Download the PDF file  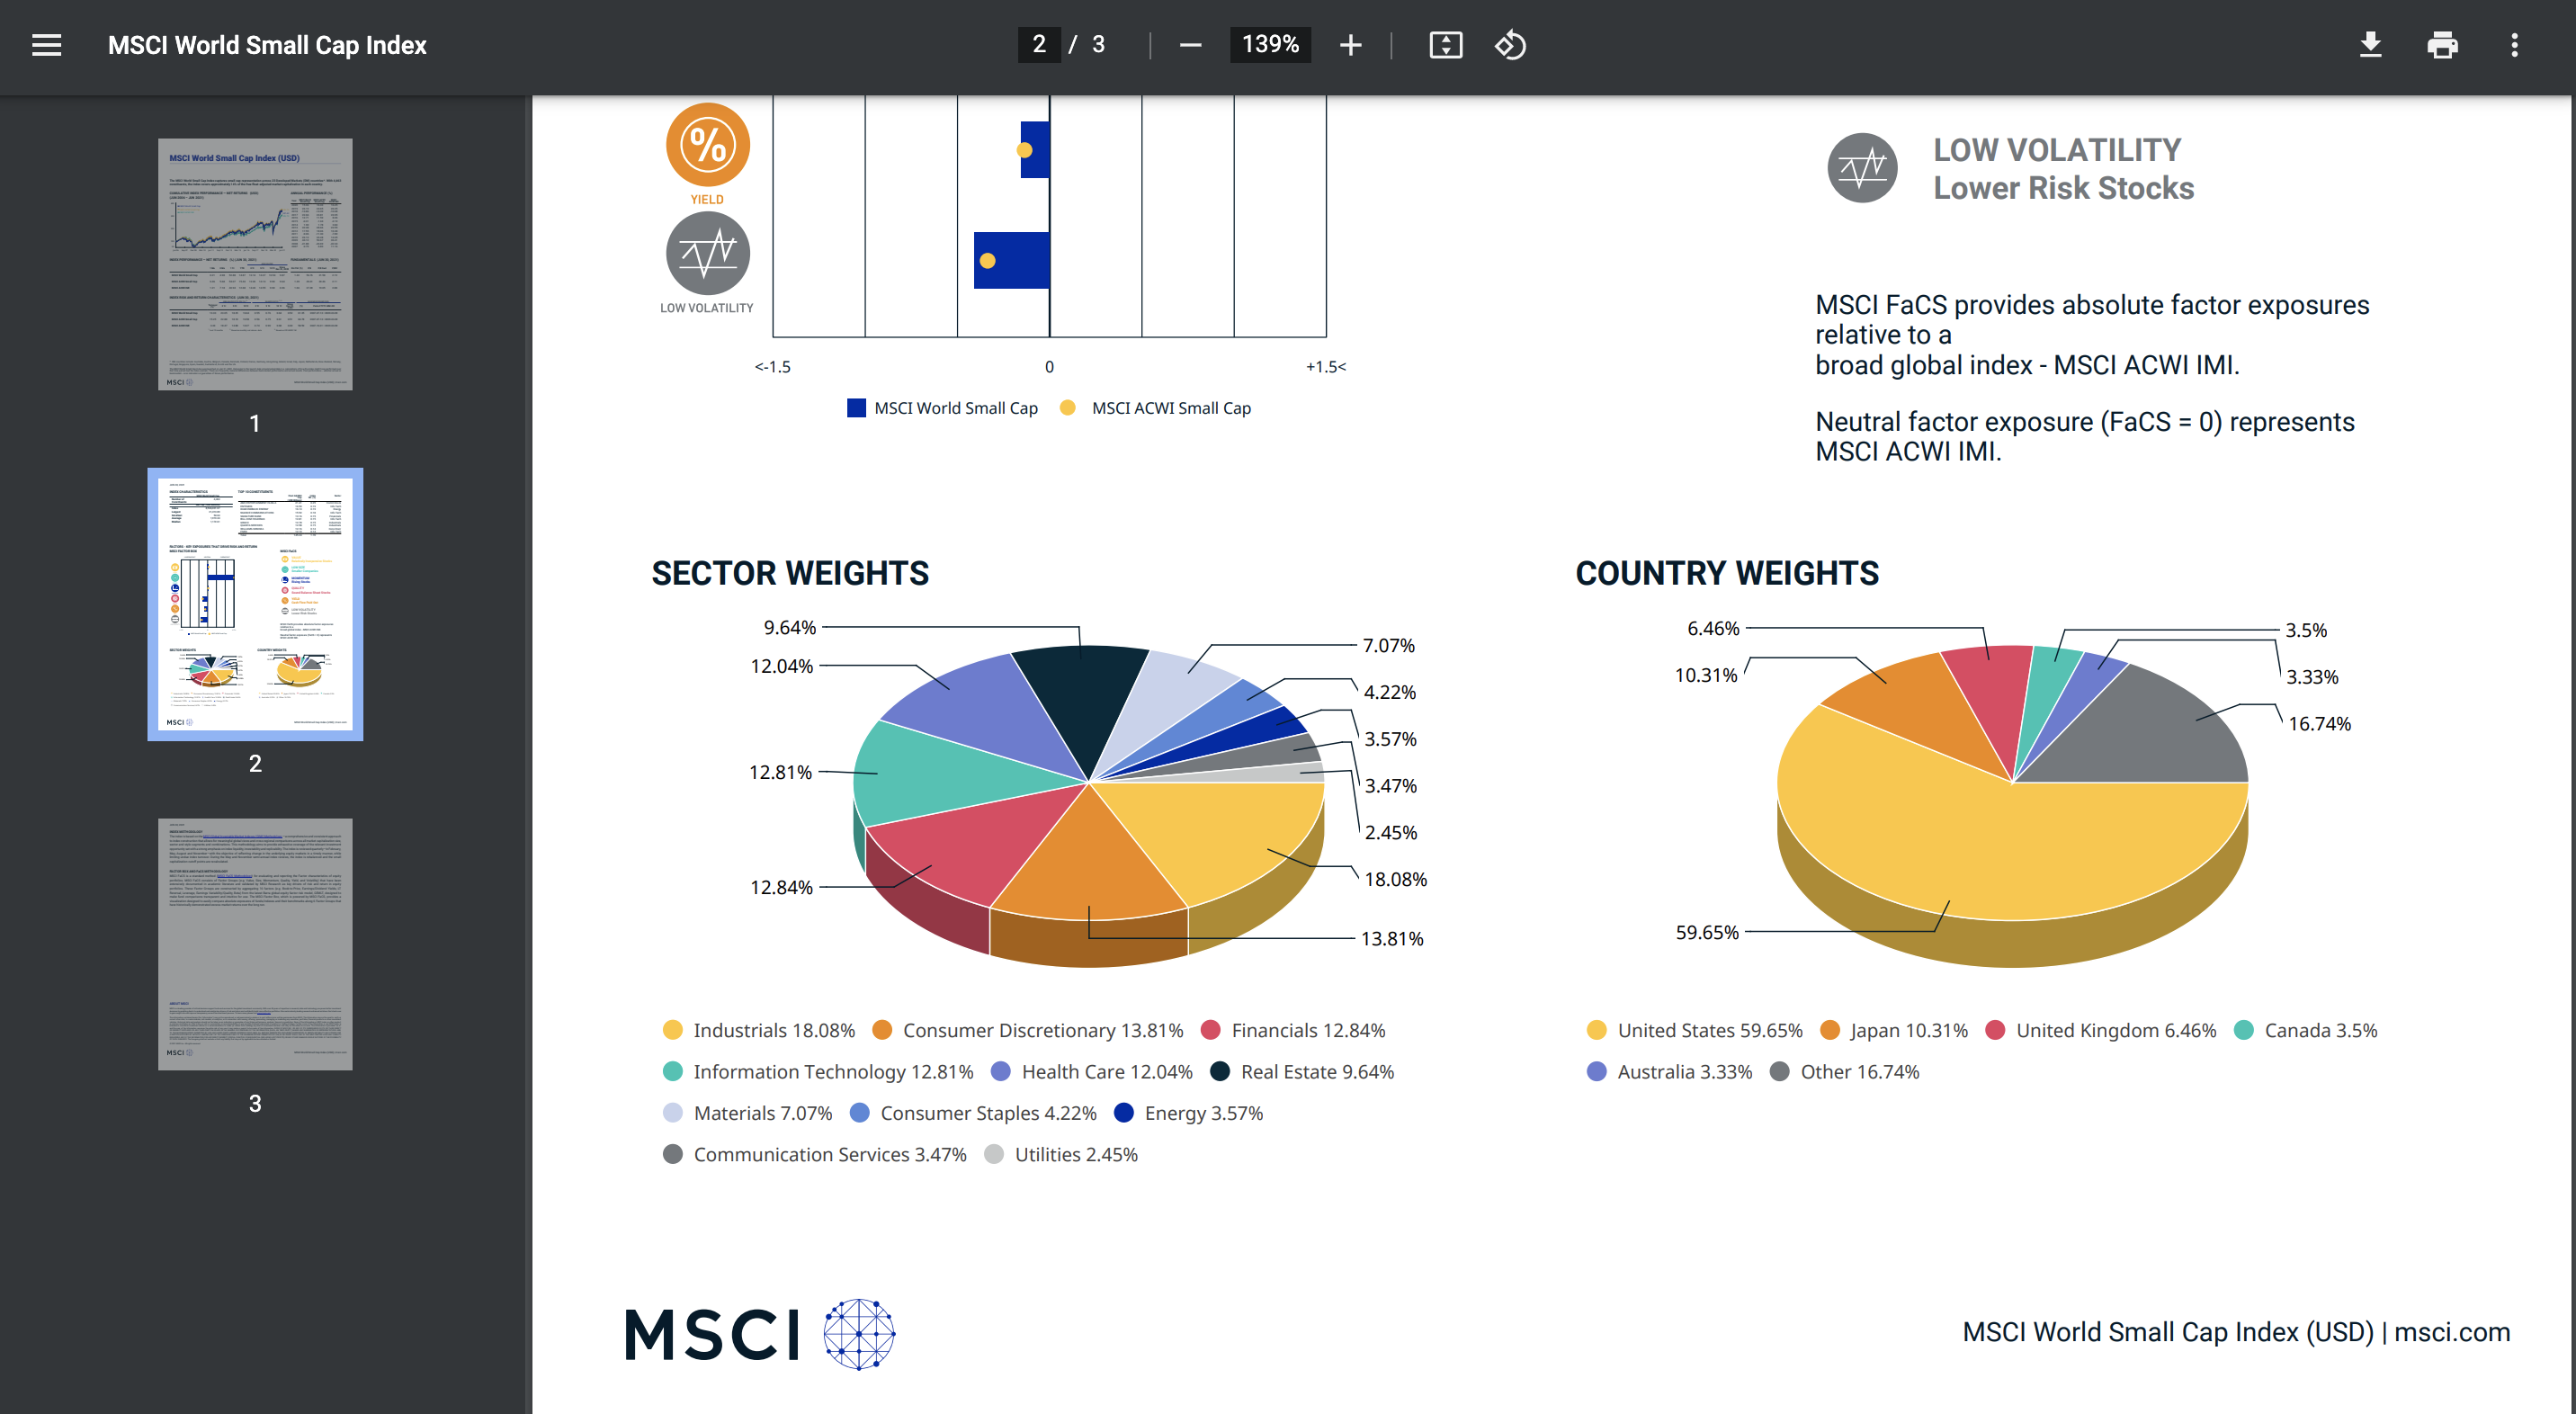coord(2369,45)
